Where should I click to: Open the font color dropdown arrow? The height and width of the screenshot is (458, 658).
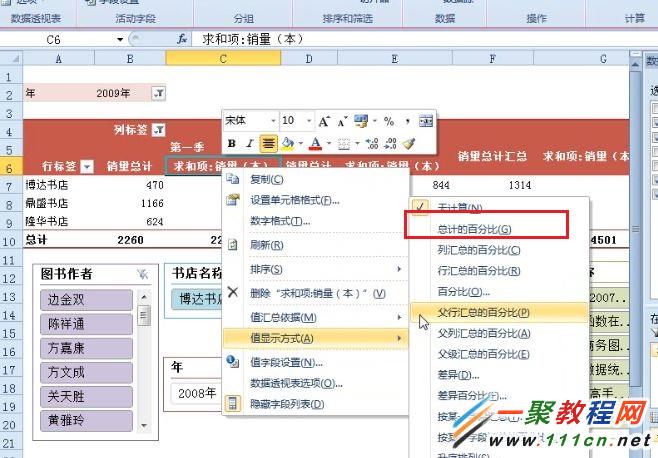(x=329, y=144)
